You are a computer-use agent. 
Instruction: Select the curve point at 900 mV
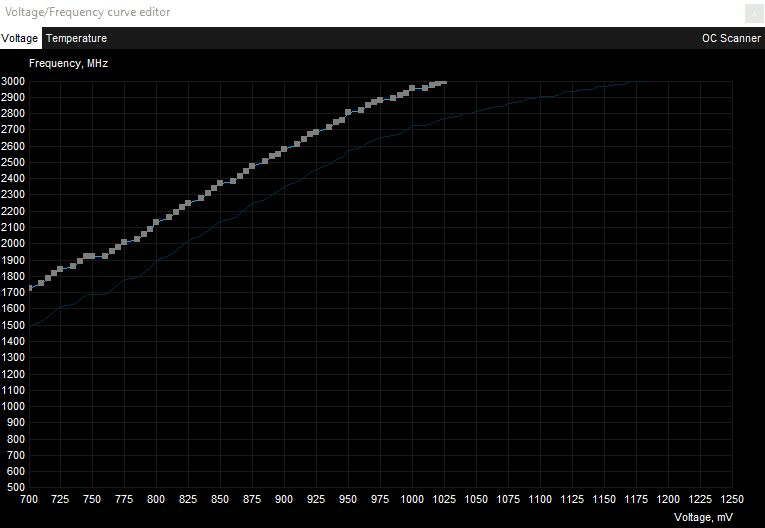click(x=284, y=149)
